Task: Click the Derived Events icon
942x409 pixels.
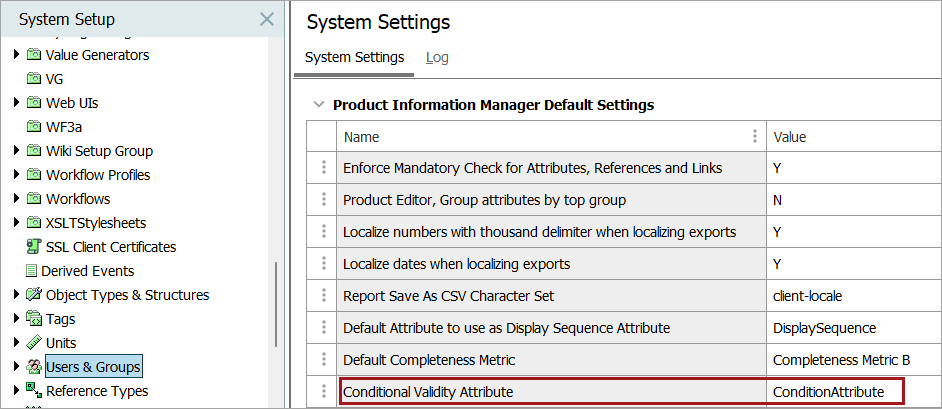Action: point(31,271)
